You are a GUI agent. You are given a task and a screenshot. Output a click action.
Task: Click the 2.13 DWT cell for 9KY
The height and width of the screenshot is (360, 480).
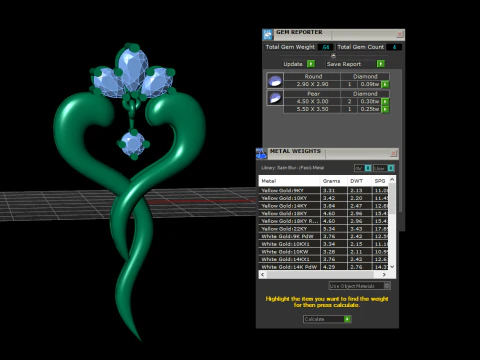click(360, 190)
